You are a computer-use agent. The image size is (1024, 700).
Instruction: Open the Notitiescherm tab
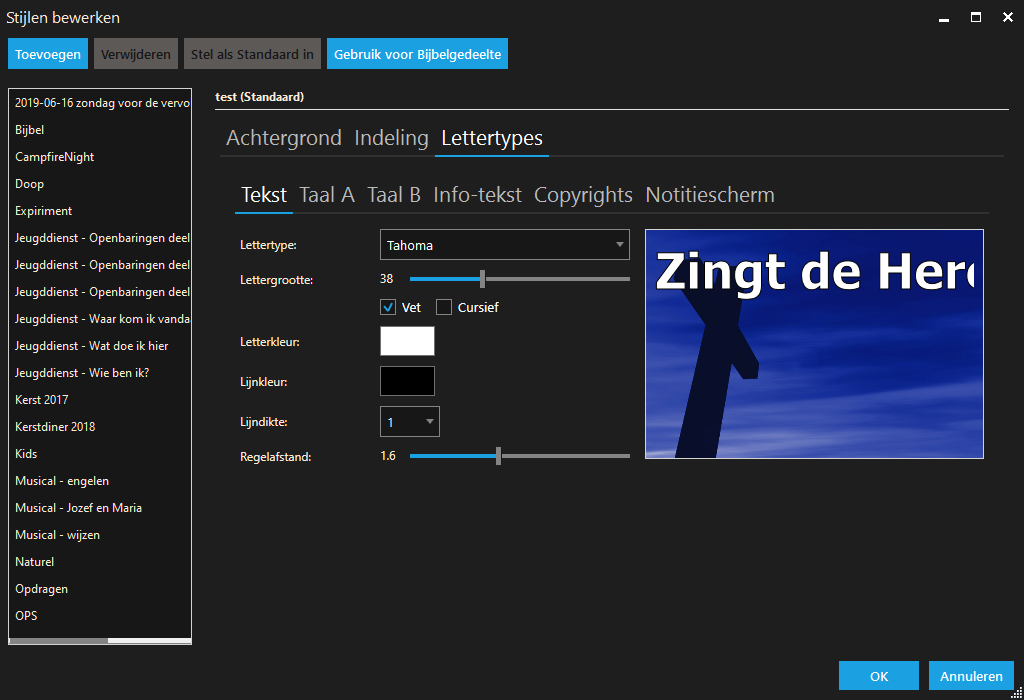point(710,195)
